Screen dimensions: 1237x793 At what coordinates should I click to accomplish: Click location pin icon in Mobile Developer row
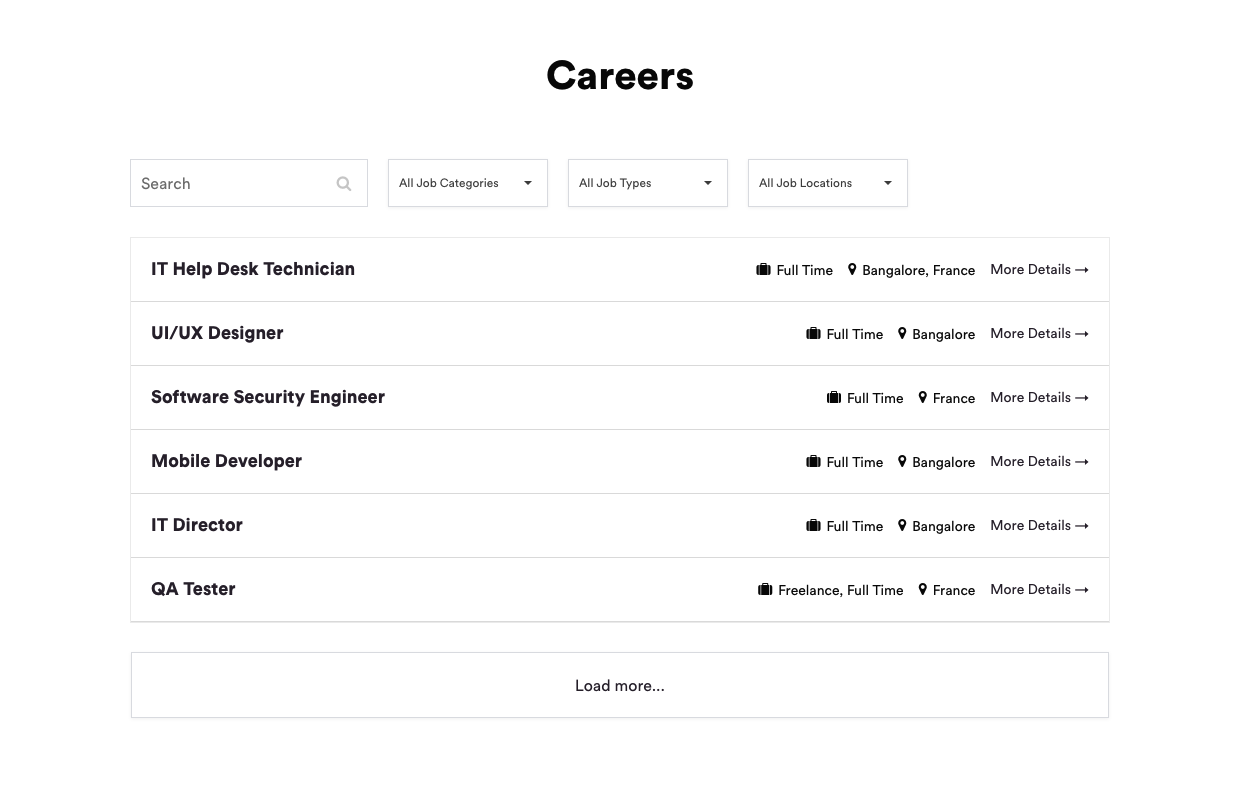click(902, 462)
